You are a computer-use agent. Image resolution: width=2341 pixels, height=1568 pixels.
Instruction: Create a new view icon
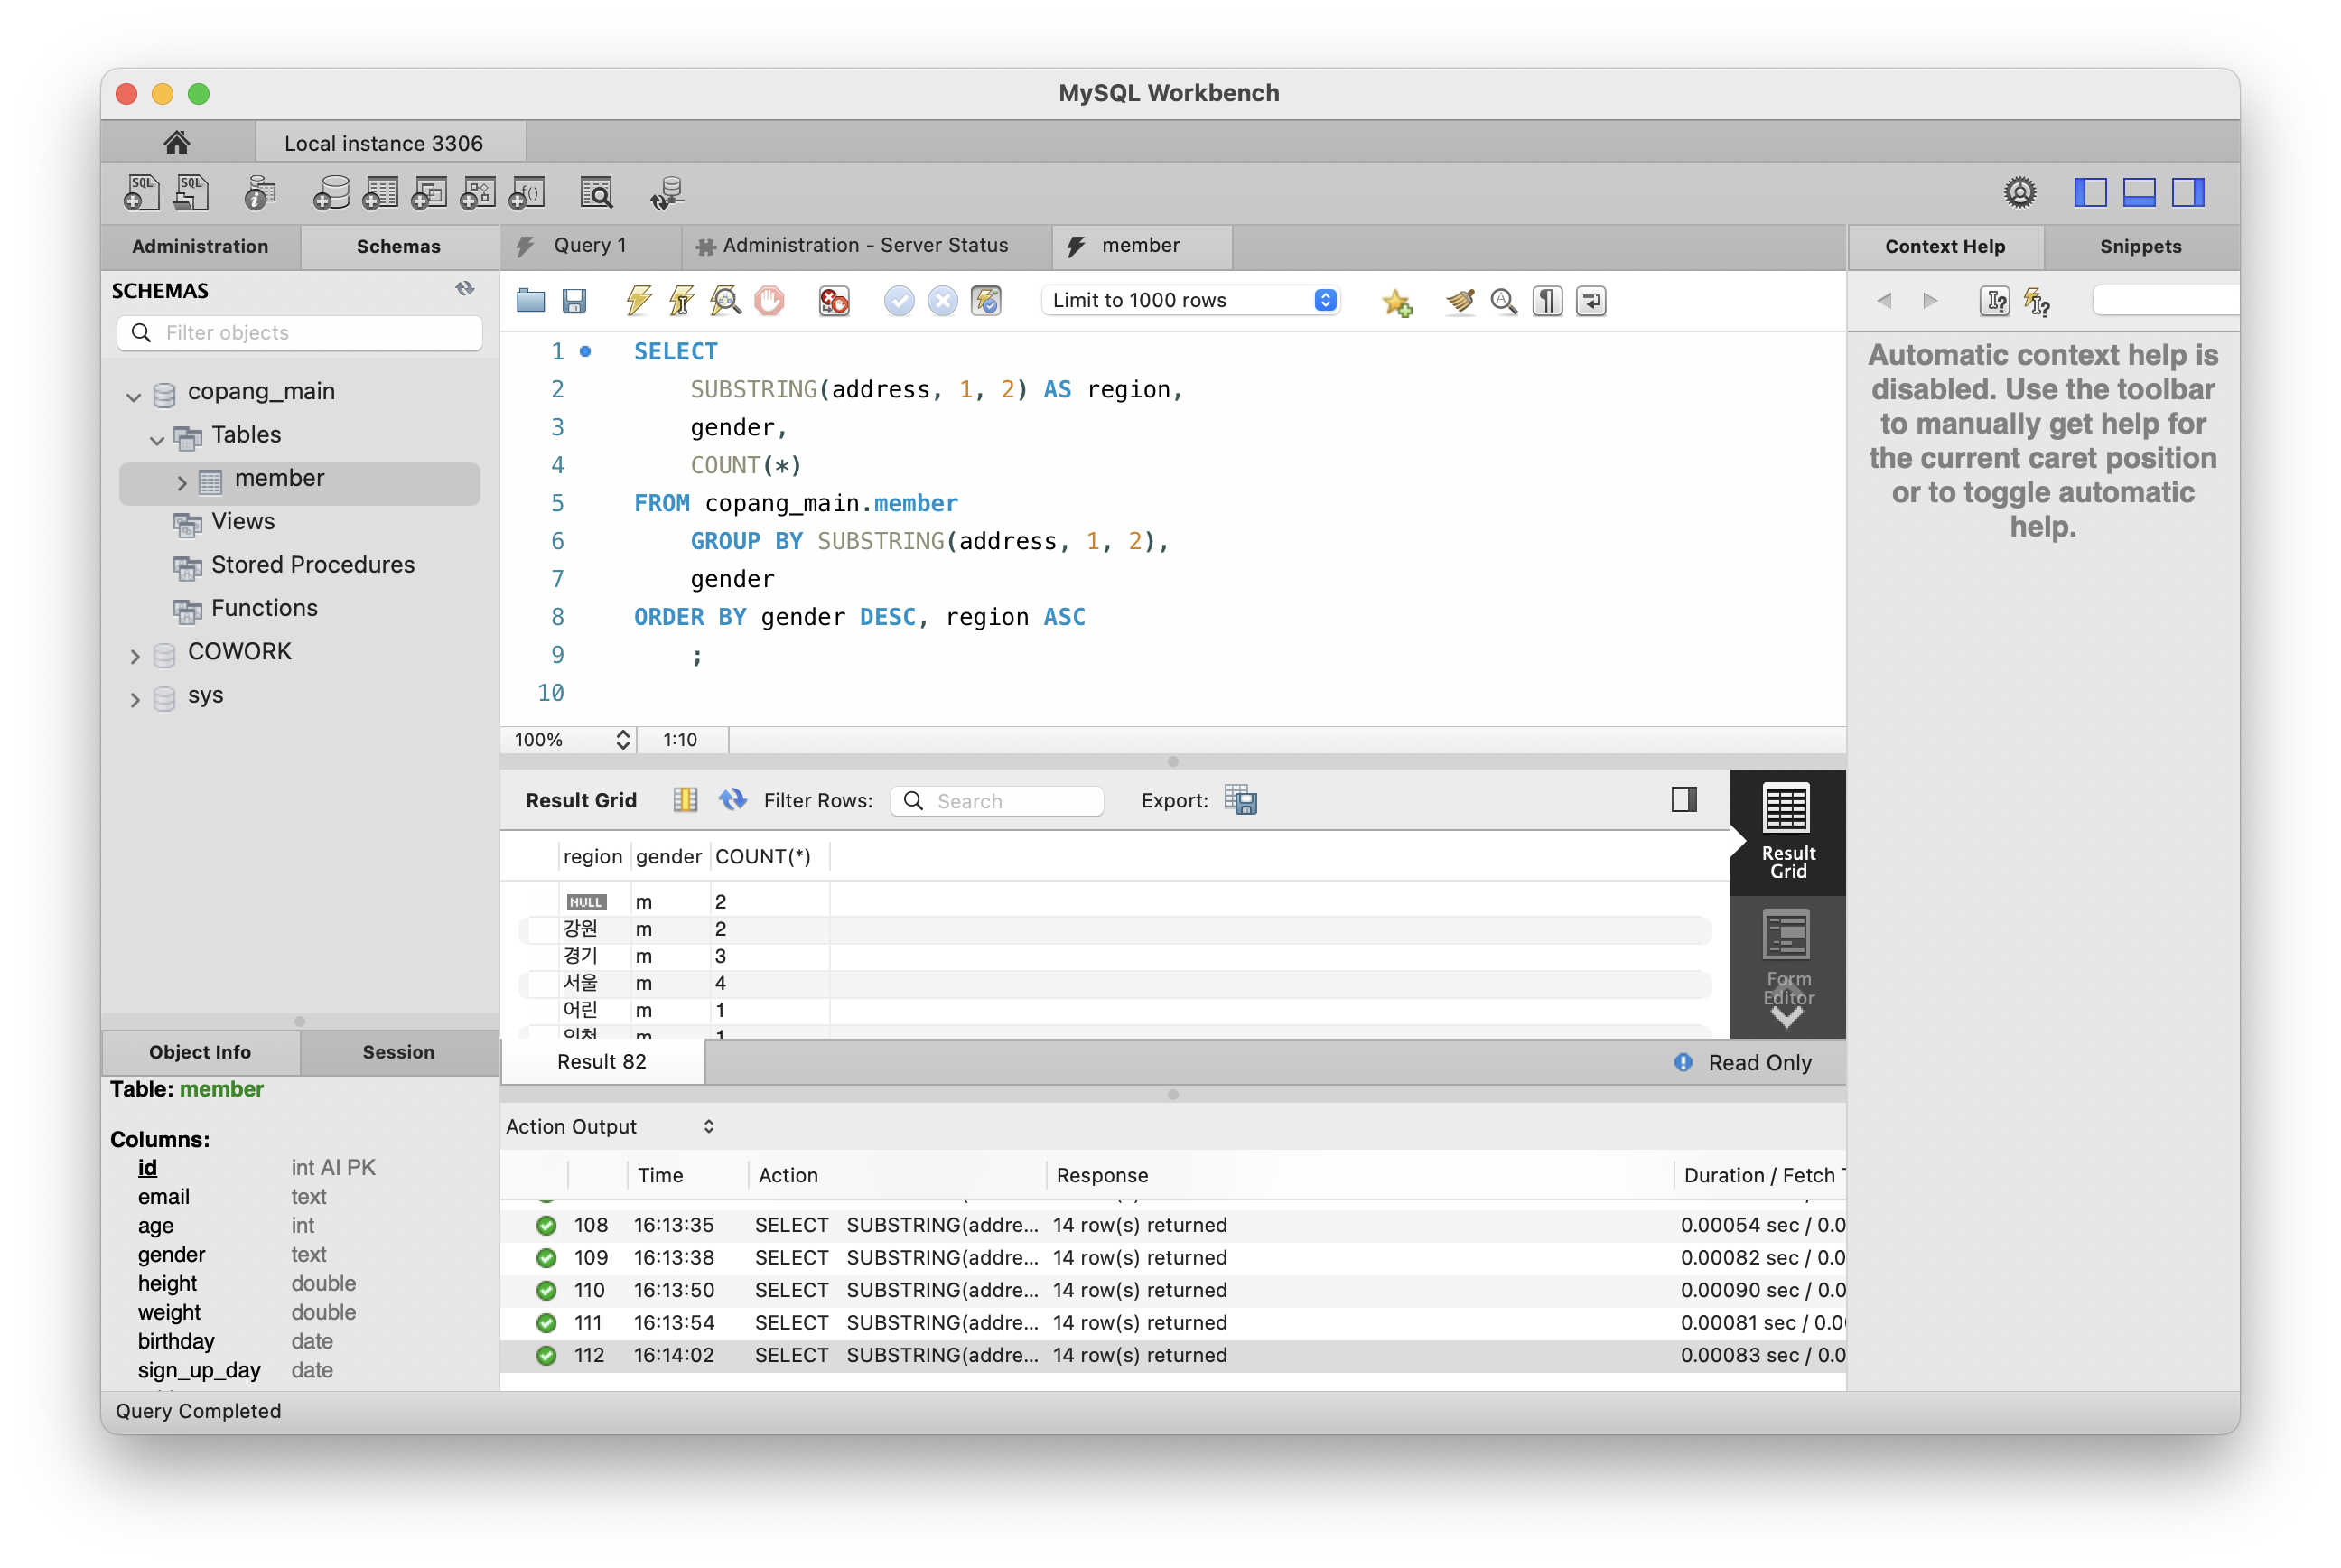click(429, 192)
